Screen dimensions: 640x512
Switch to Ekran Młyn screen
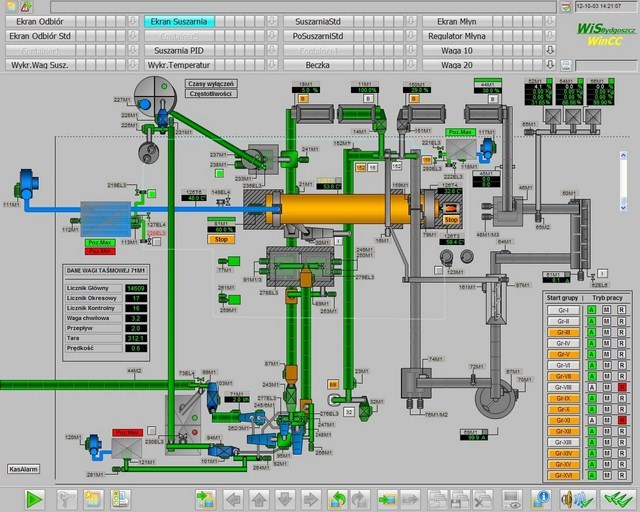457,21
